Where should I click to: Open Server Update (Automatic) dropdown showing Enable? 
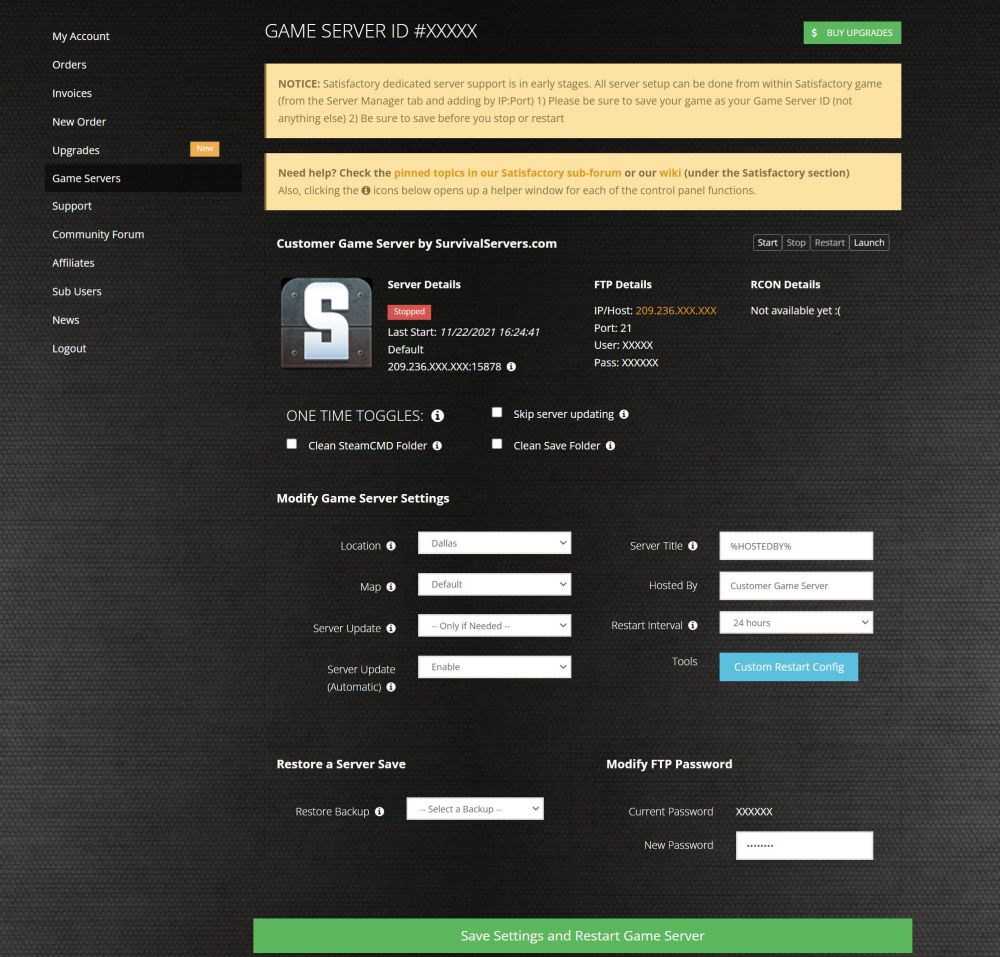[x=494, y=667]
